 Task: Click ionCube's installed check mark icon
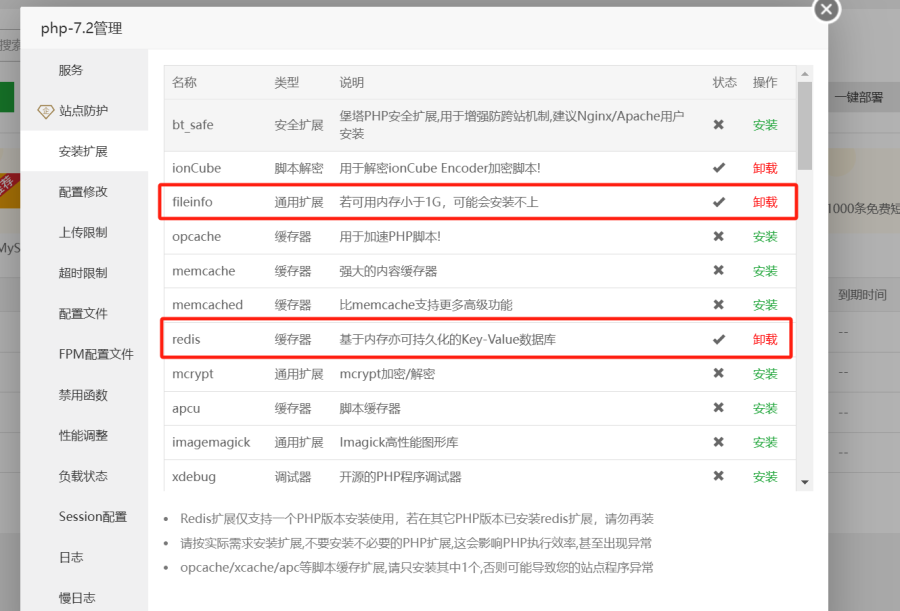click(x=718, y=167)
